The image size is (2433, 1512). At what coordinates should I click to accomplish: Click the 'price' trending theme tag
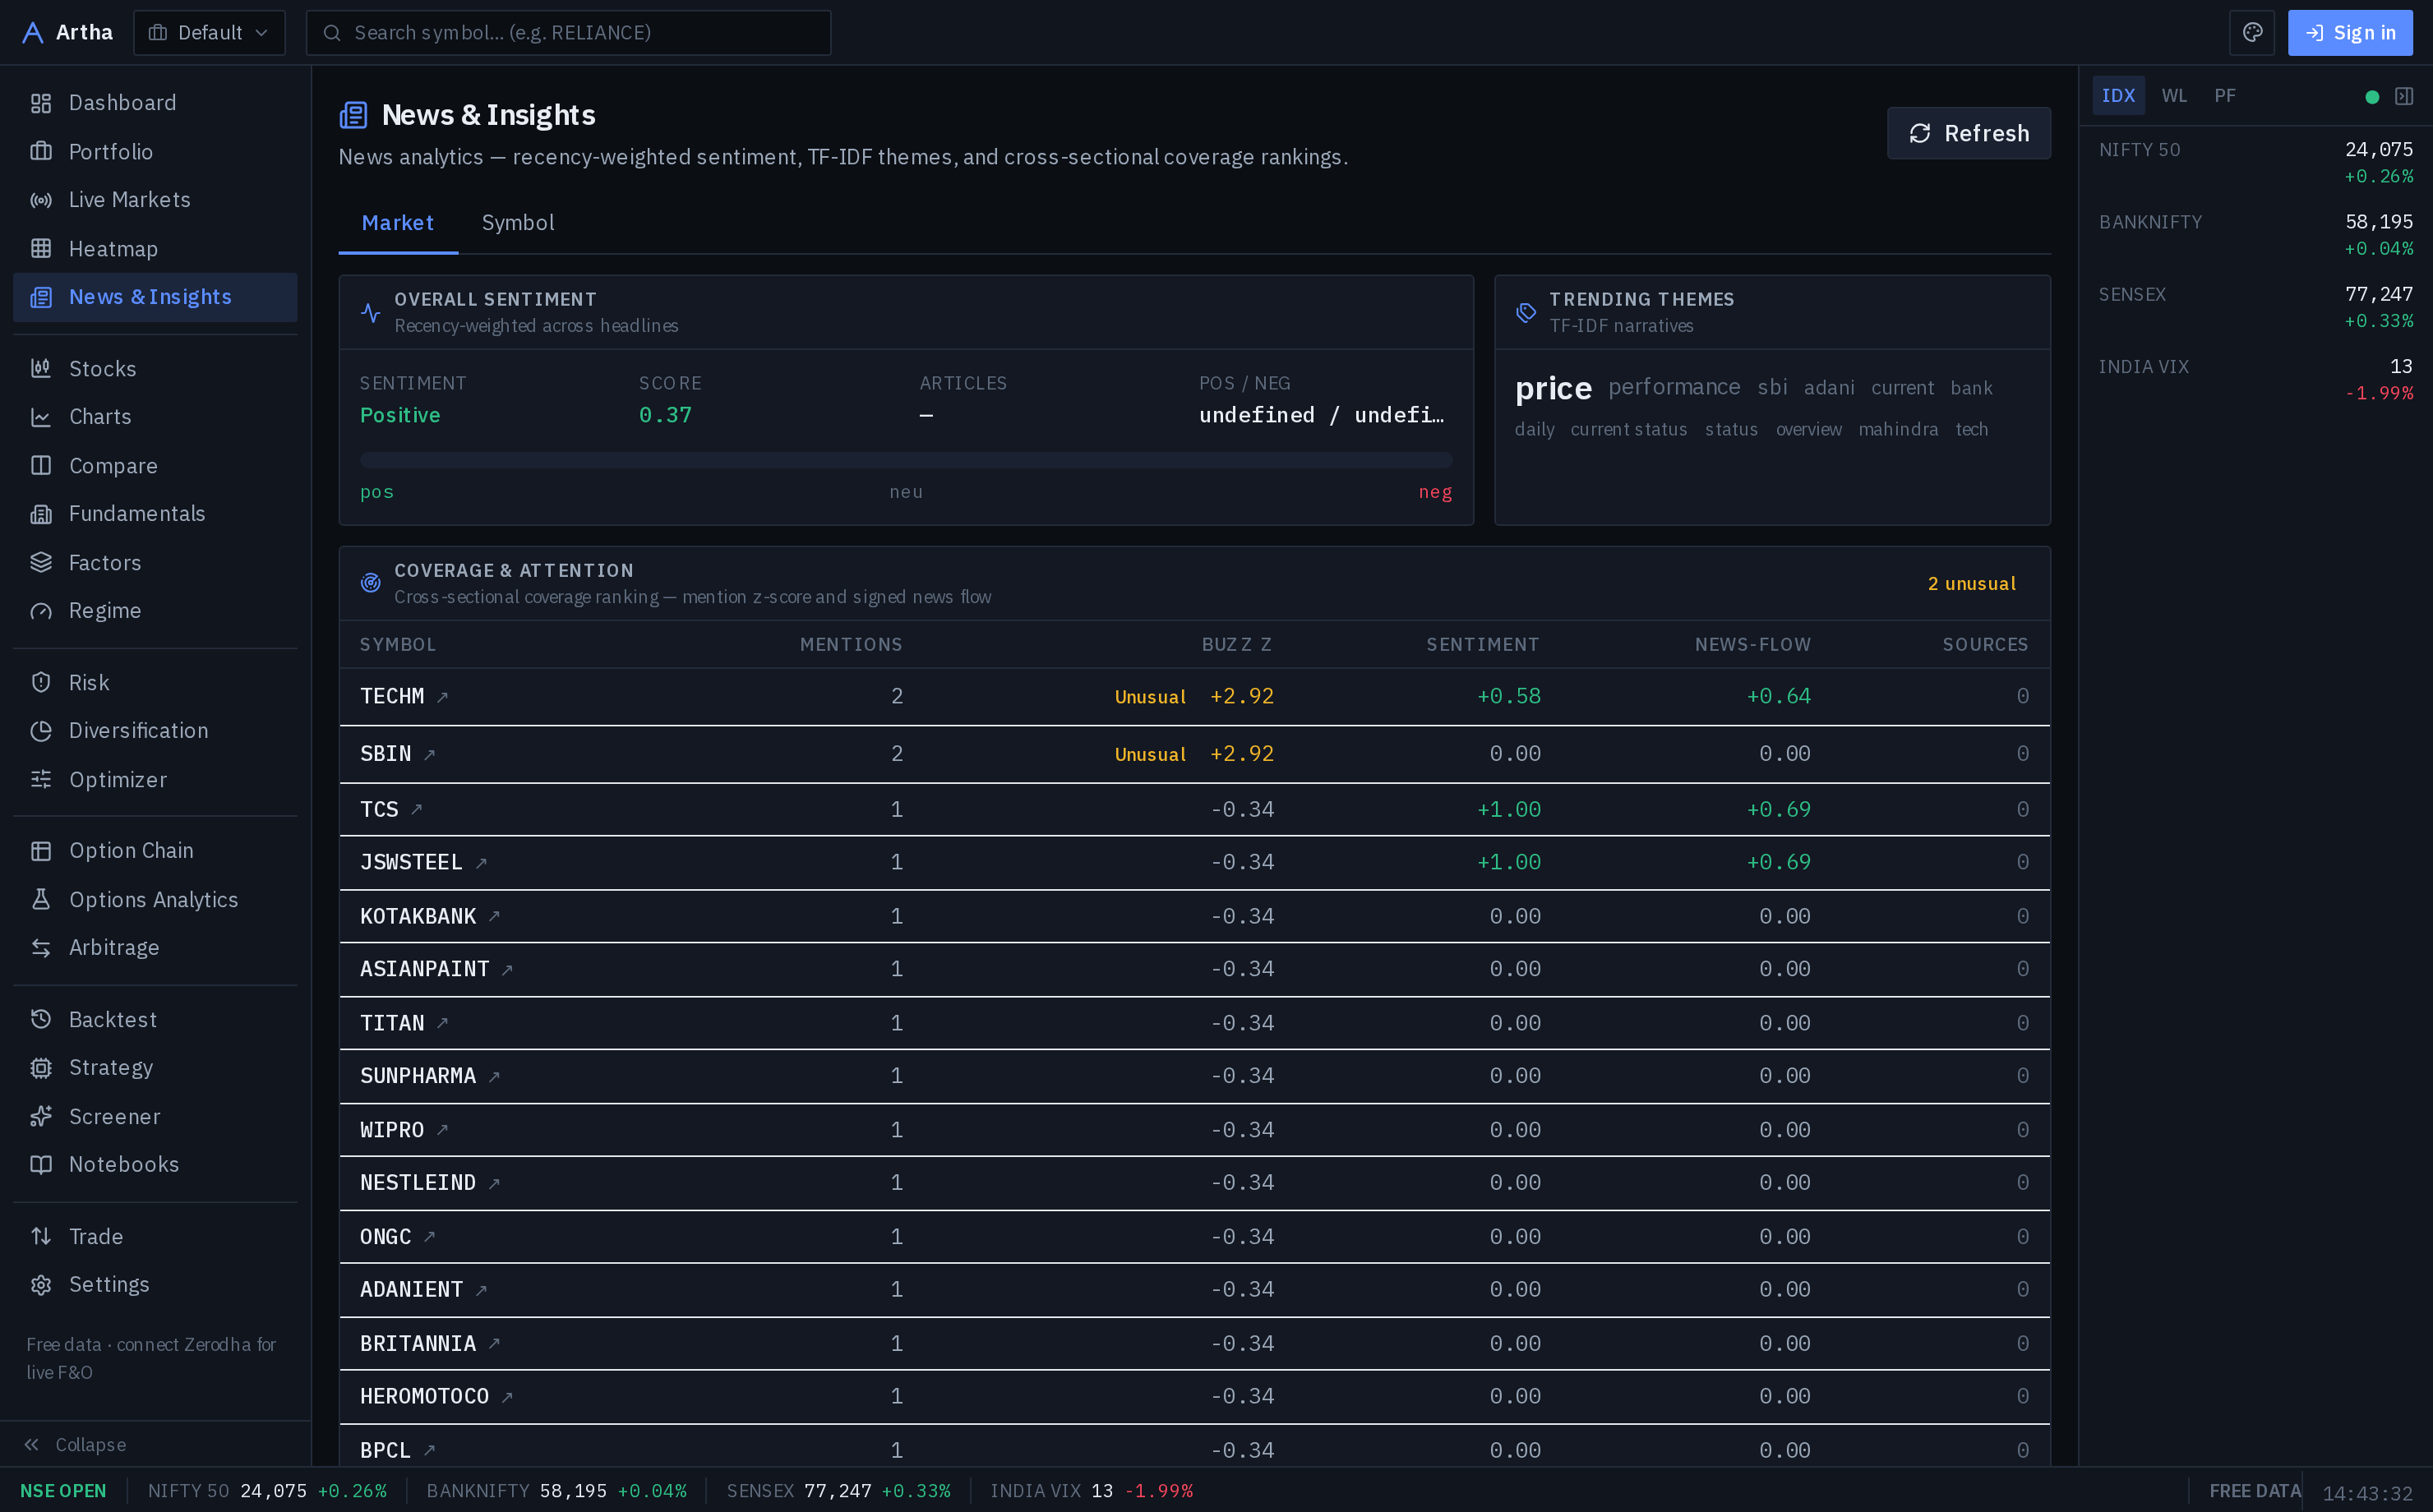[x=1553, y=388]
